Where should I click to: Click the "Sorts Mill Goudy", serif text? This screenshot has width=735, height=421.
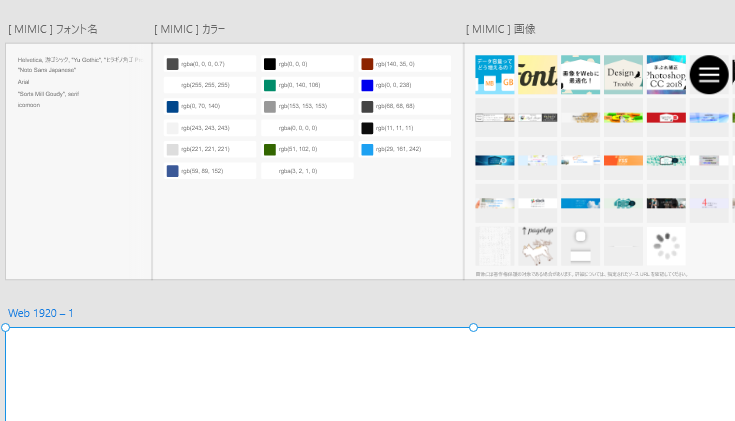coord(48,94)
